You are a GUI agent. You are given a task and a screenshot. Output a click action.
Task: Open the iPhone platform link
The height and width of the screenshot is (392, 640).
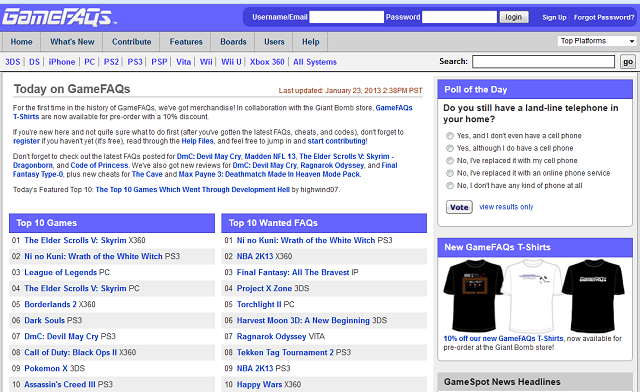[x=62, y=62]
